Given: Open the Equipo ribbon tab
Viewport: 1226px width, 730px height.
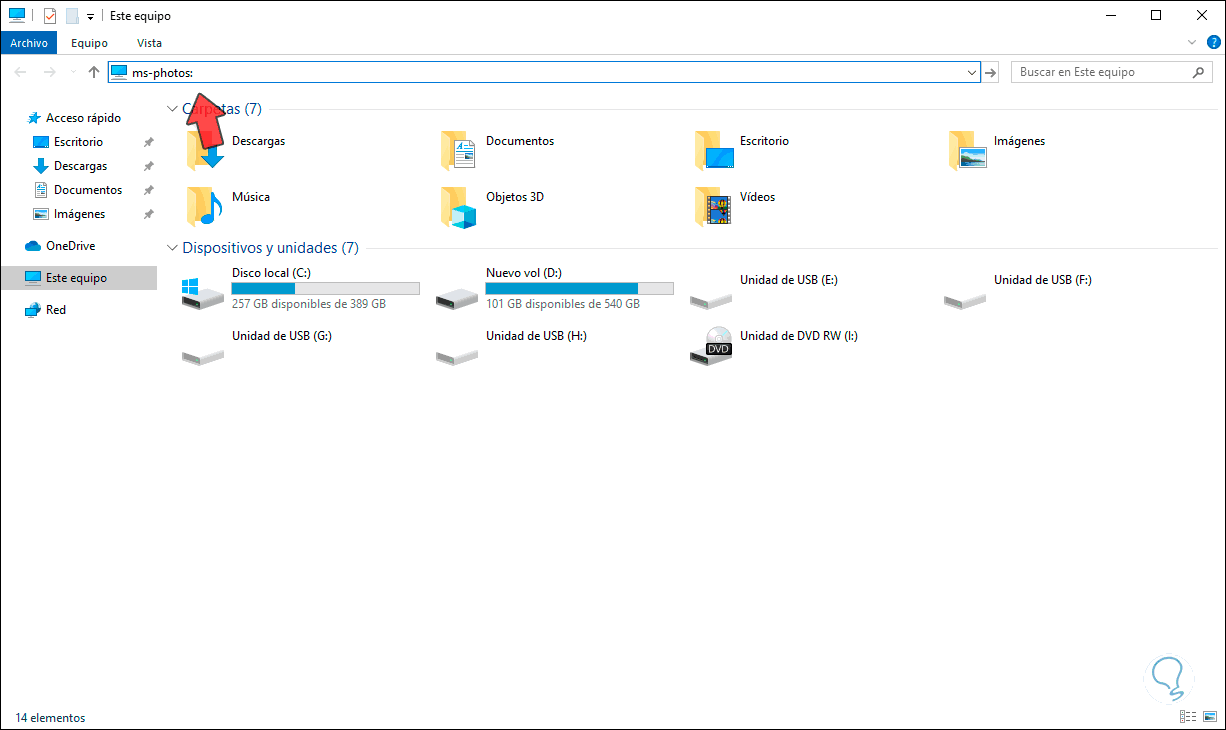Looking at the screenshot, I should tap(89, 43).
